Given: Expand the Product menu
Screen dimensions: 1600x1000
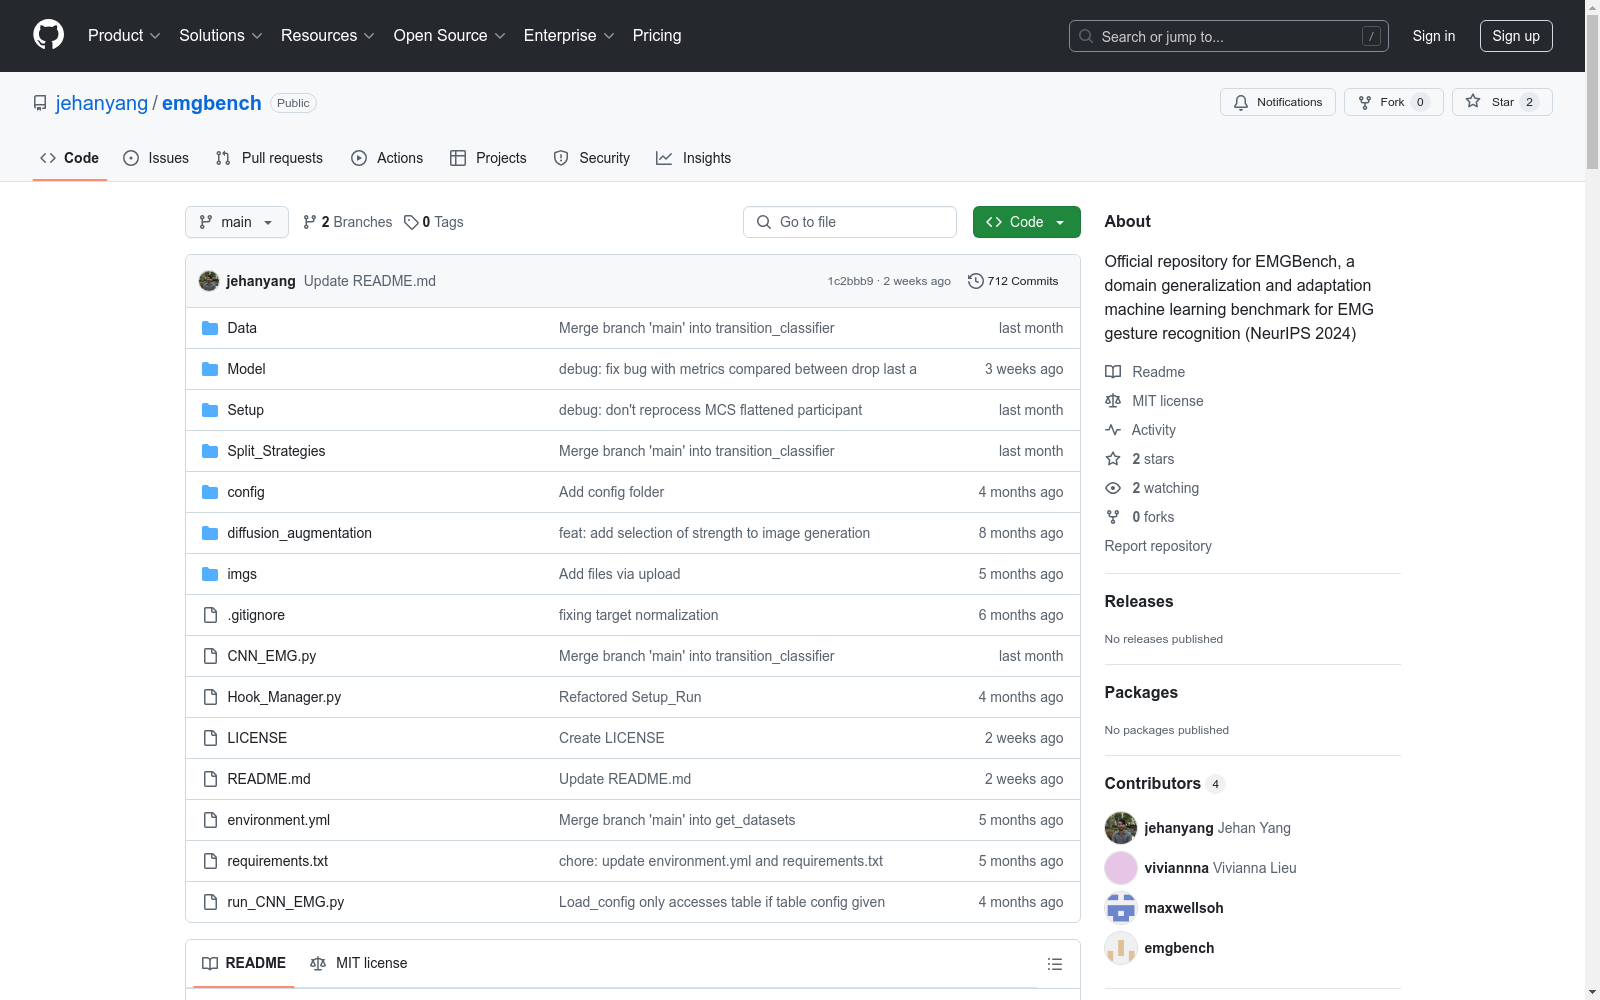Looking at the screenshot, I should click(124, 36).
